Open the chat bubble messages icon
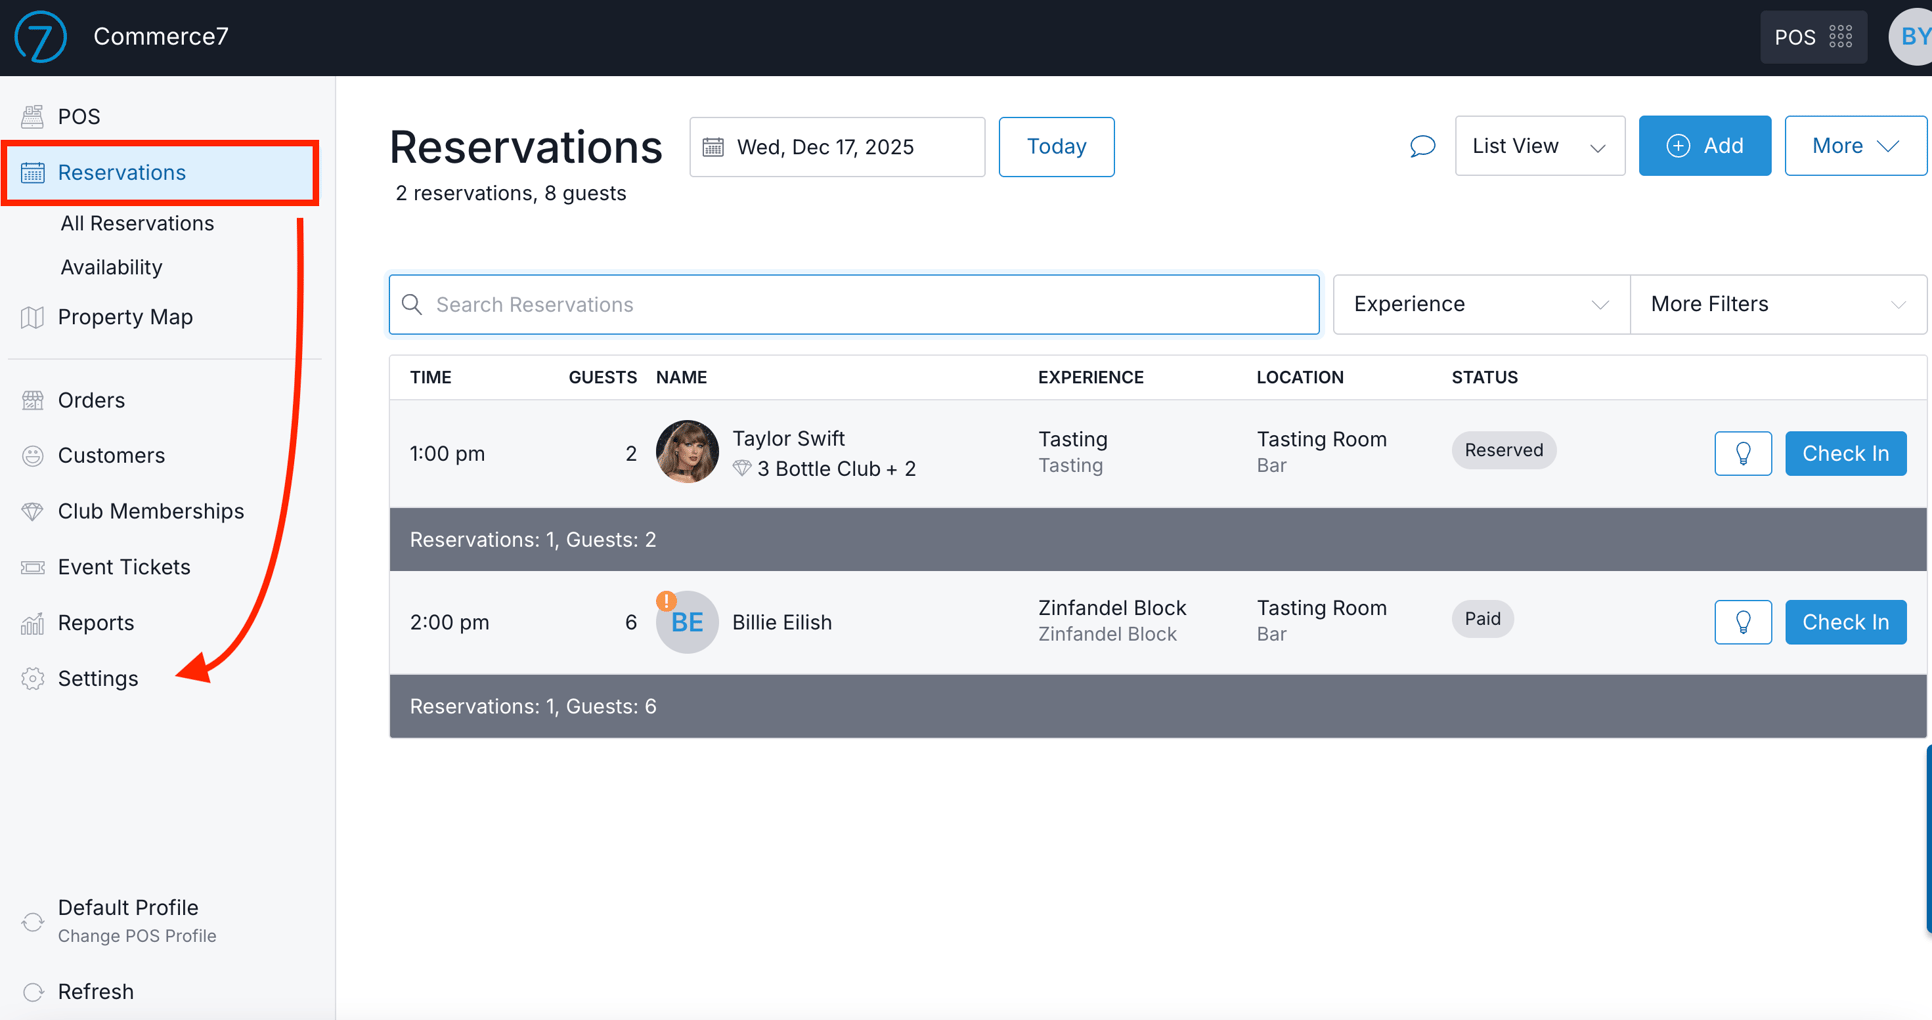This screenshot has height=1020, width=1932. [x=1422, y=146]
